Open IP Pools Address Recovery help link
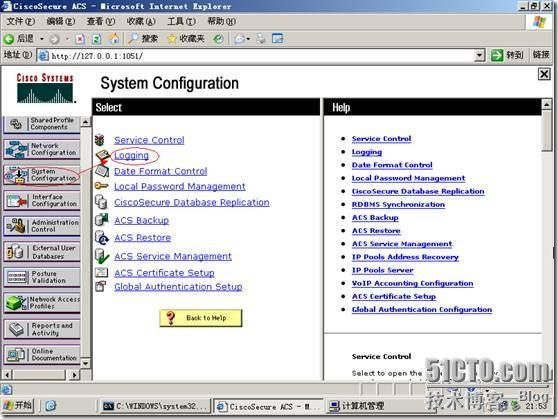The width and height of the screenshot is (558, 419). point(405,257)
